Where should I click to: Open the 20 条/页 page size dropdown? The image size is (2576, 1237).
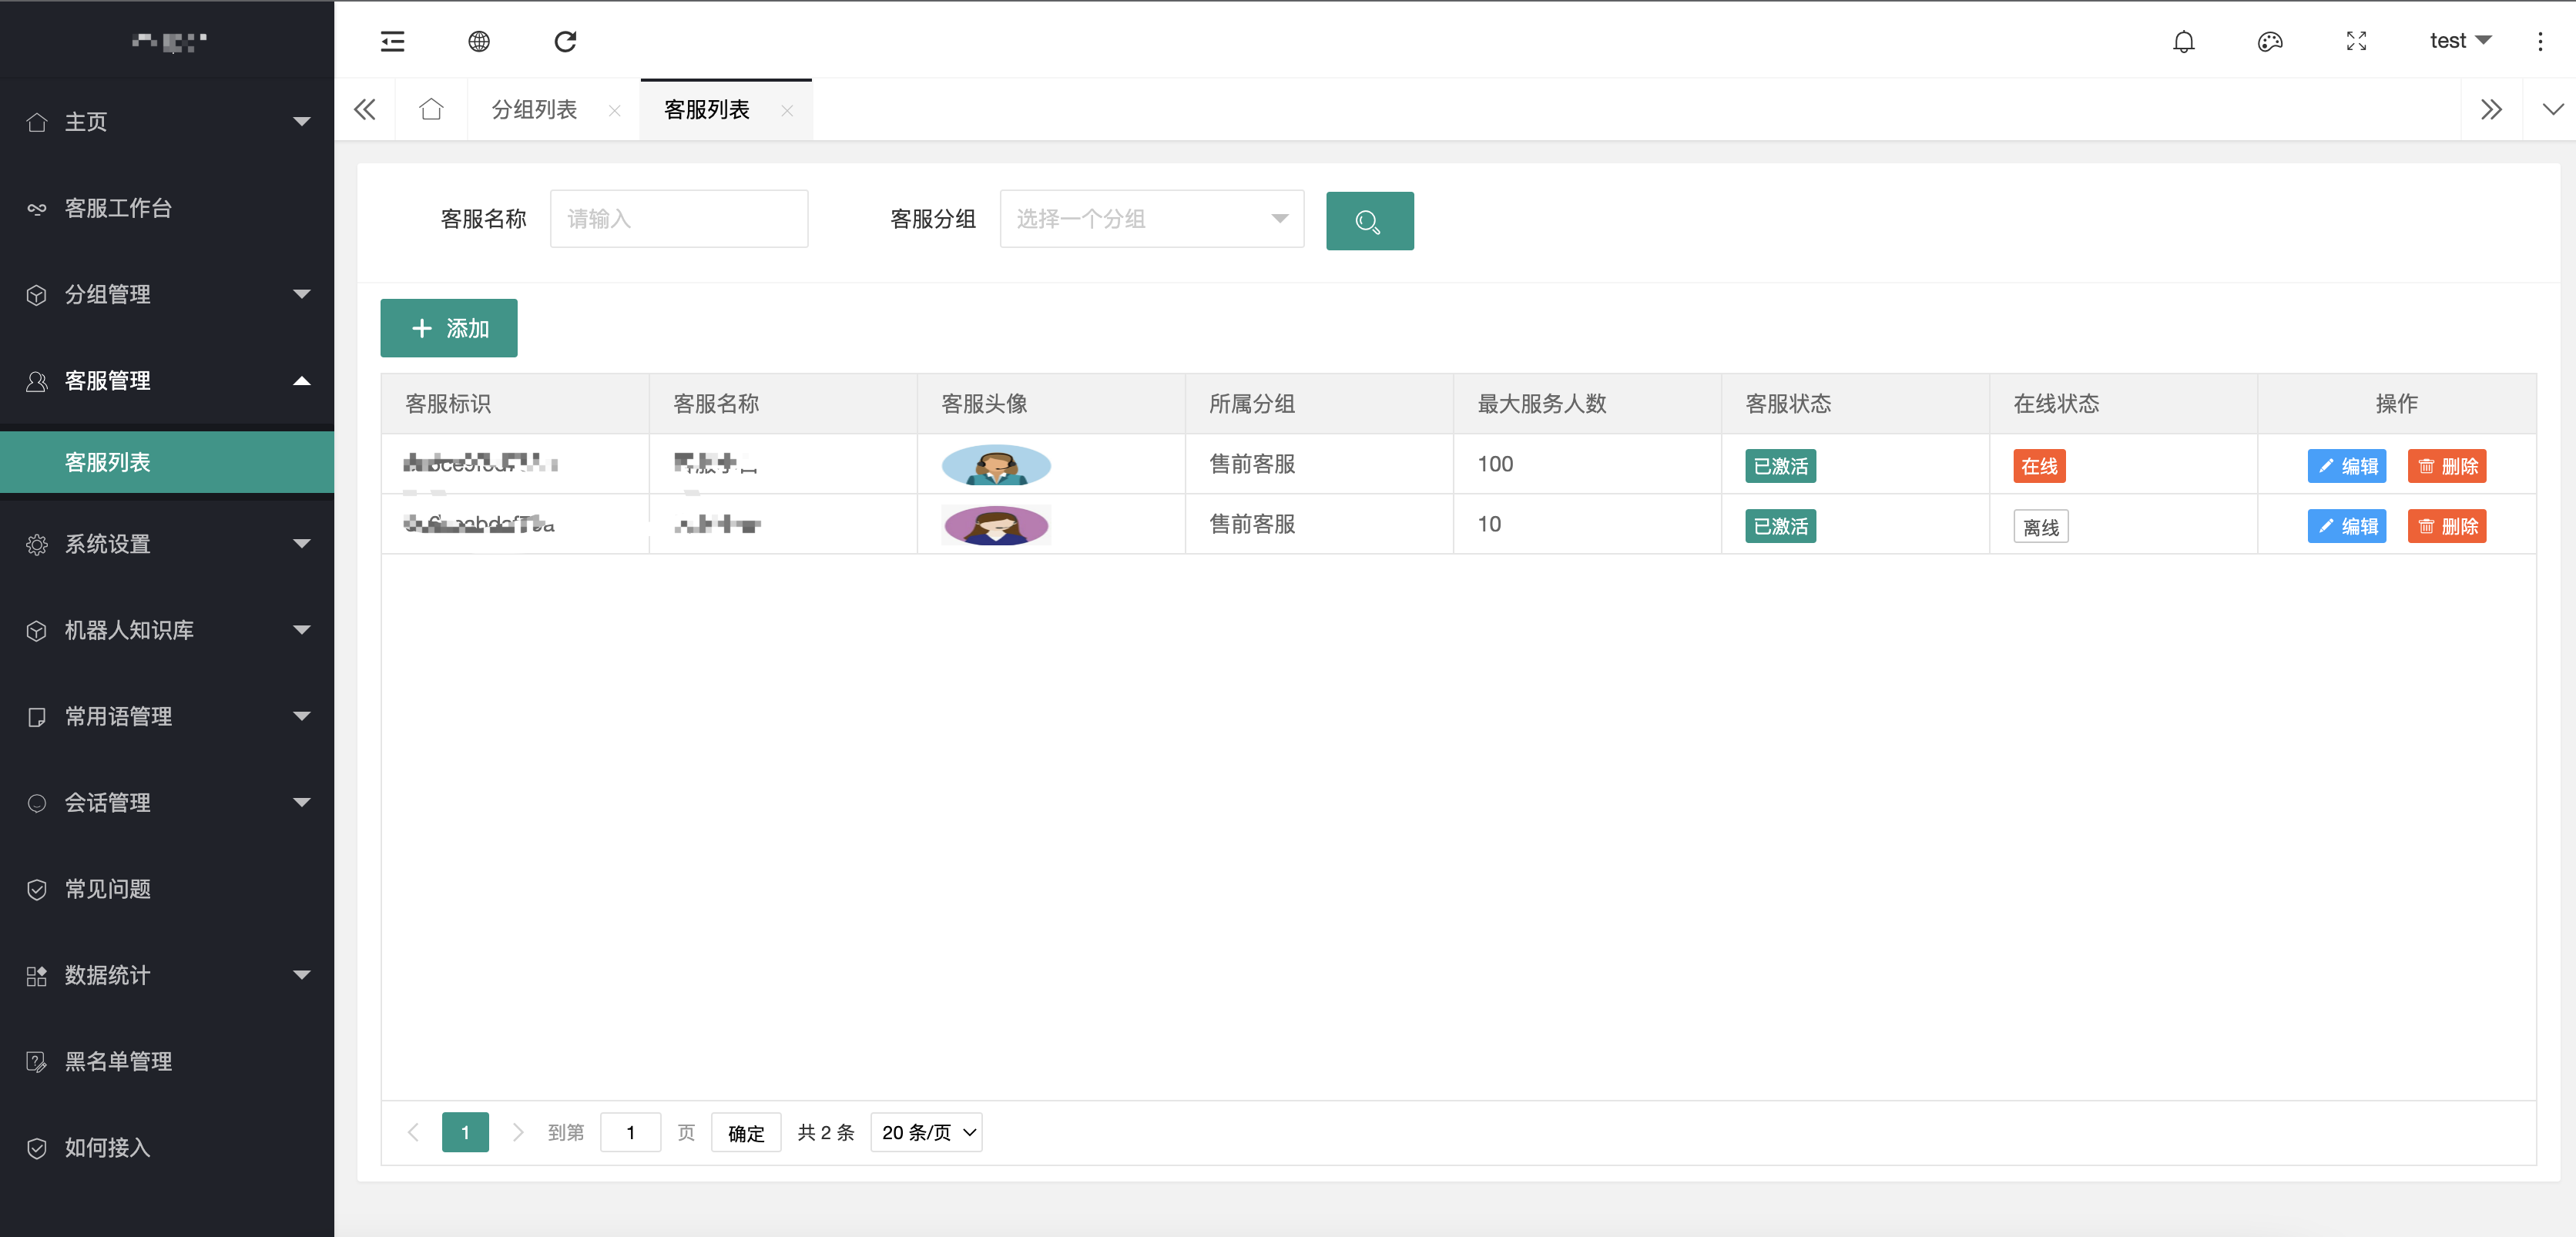[926, 1132]
